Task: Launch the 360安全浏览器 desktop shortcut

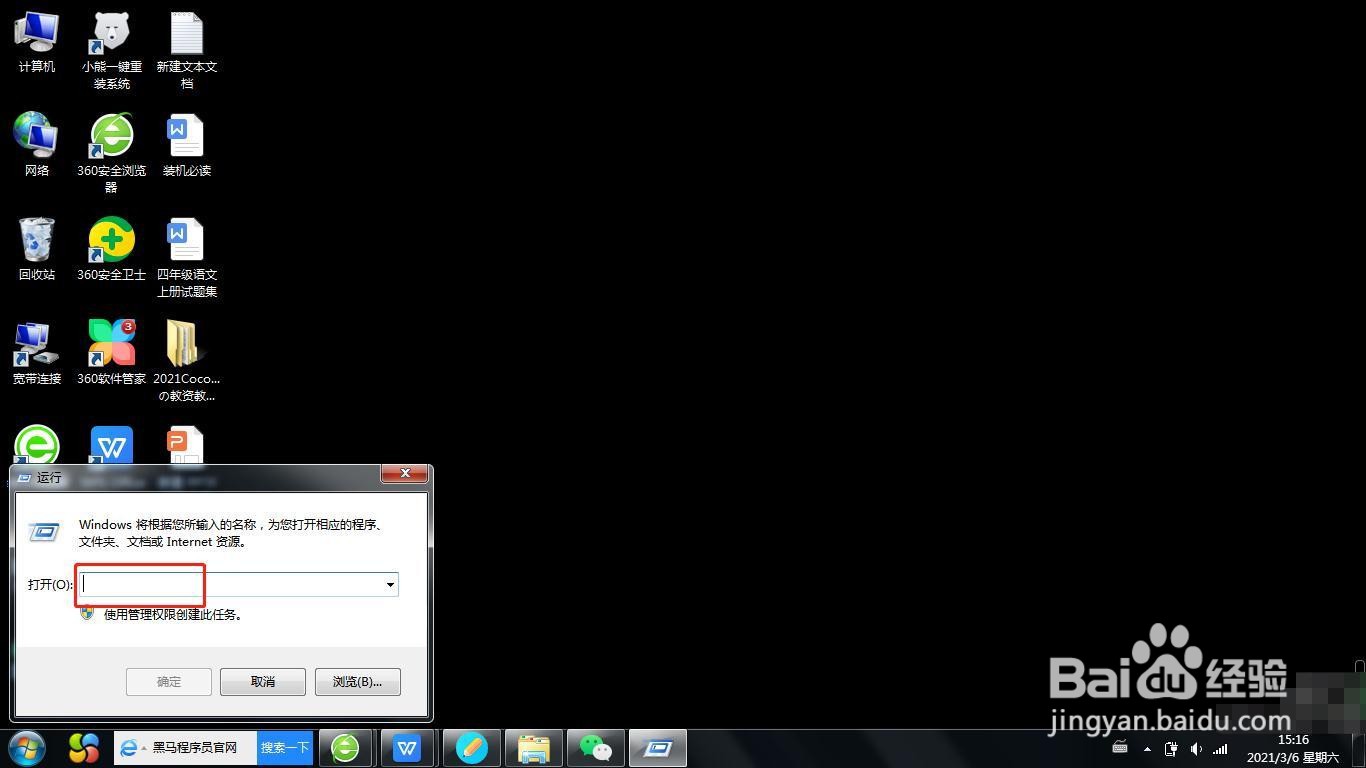Action: [x=112, y=153]
